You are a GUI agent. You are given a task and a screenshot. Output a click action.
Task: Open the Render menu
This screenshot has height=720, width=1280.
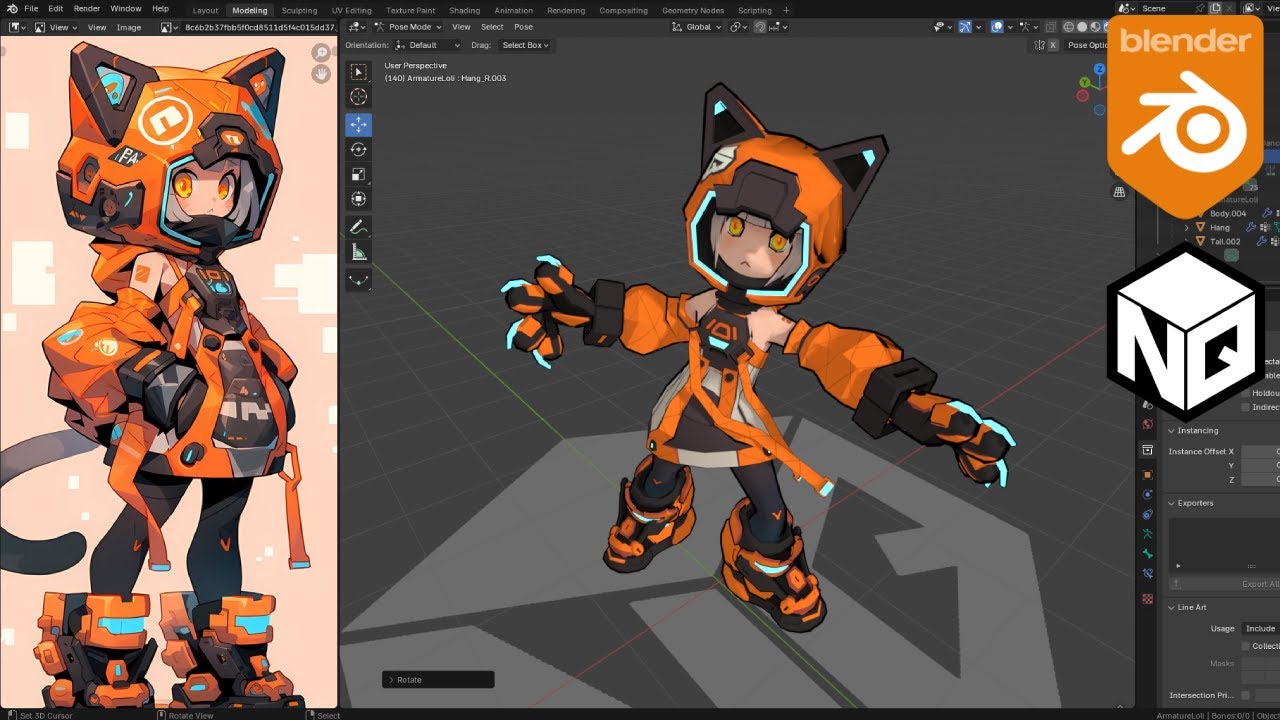click(87, 9)
